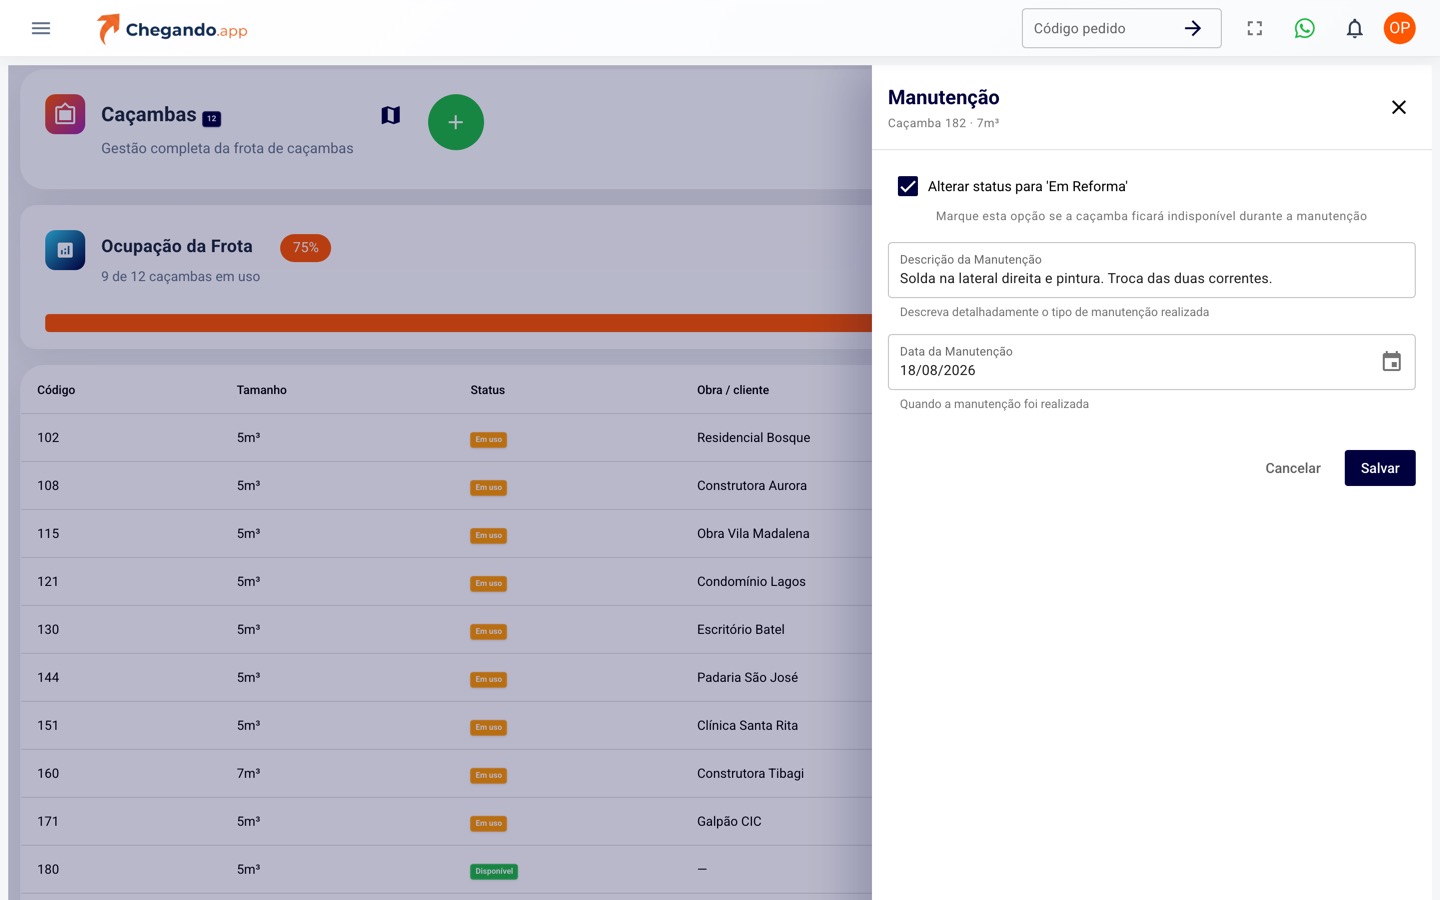
Task: Click Residencial Bosque client cell
Action: 754,438
